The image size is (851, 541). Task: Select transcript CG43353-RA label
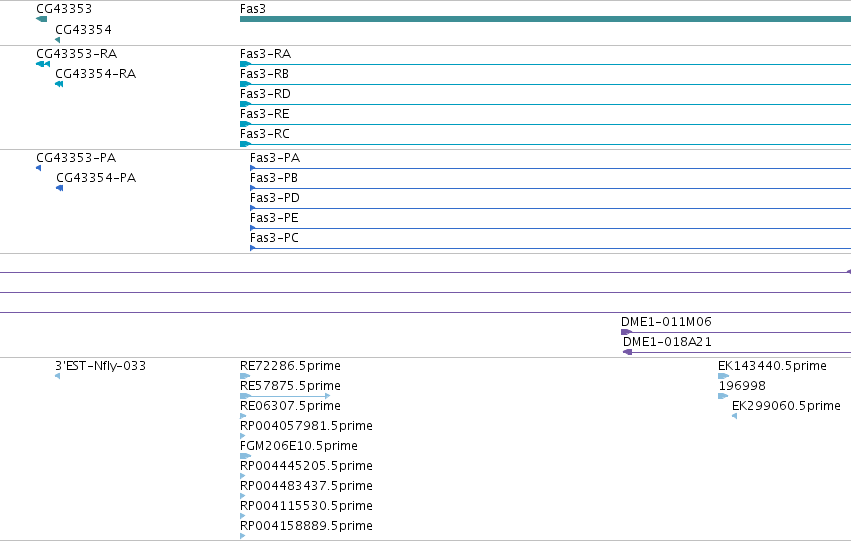[x=77, y=54]
